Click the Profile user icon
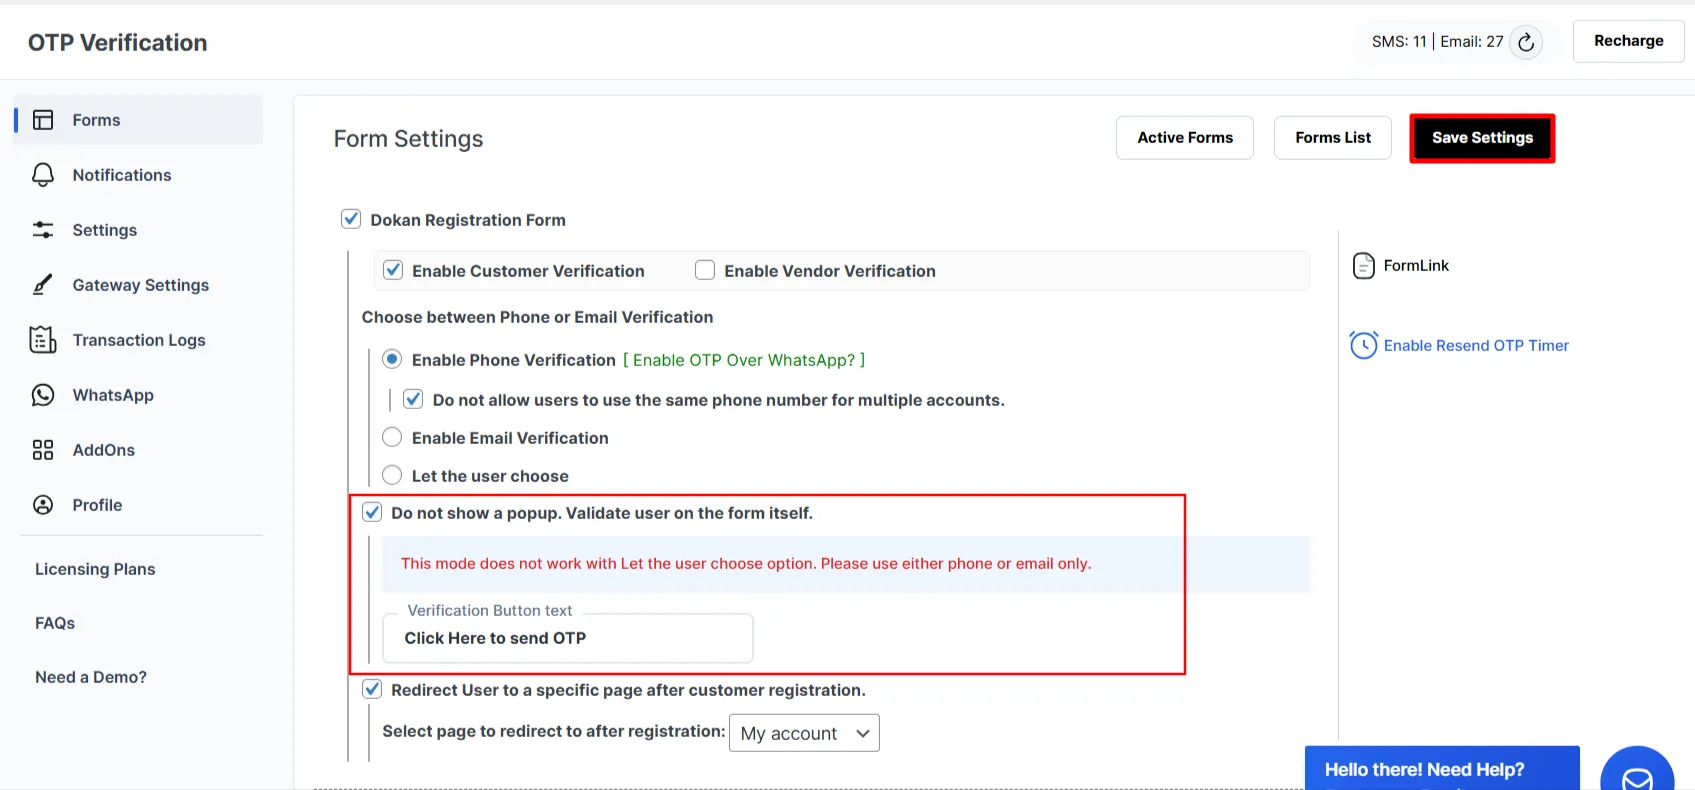The height and width of the screenshot is (790, 1695). (43, 505)
